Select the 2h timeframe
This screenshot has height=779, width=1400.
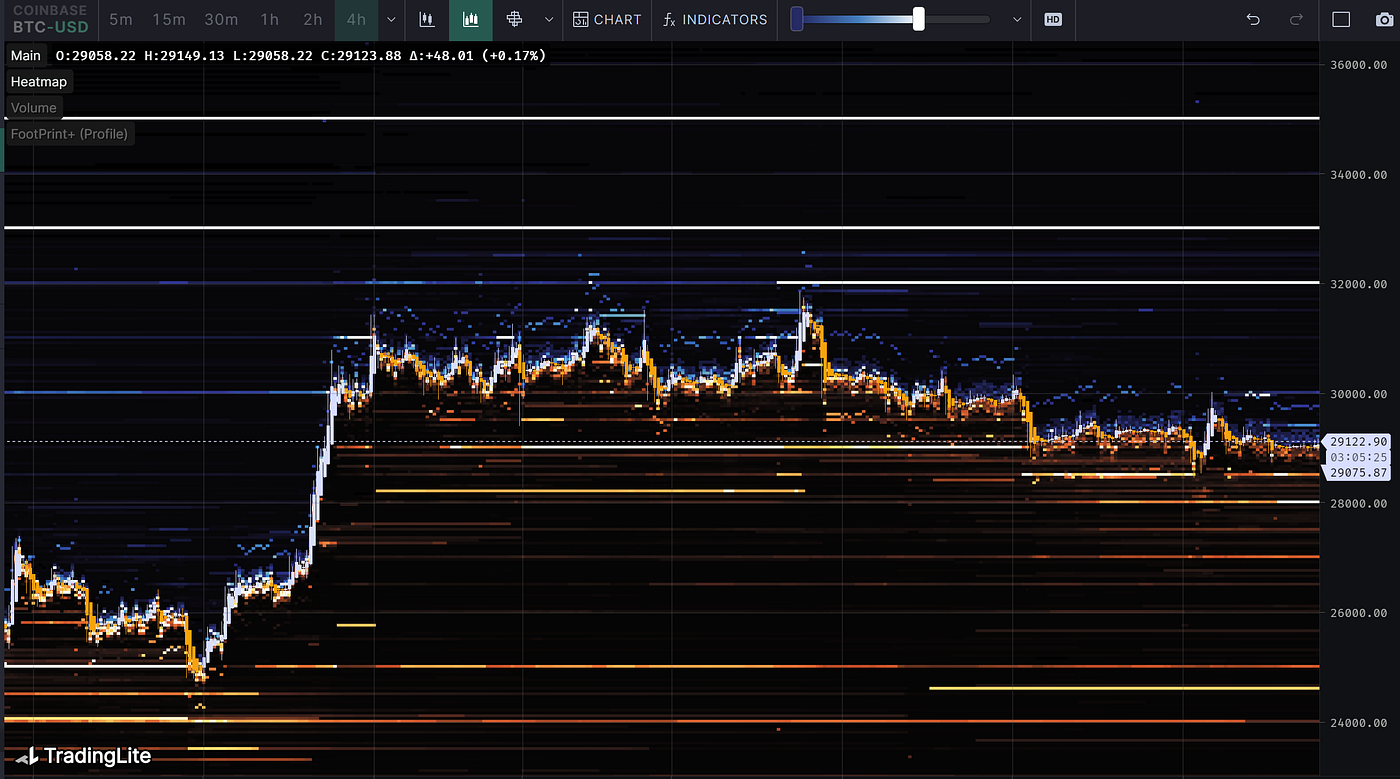point(313,19)
